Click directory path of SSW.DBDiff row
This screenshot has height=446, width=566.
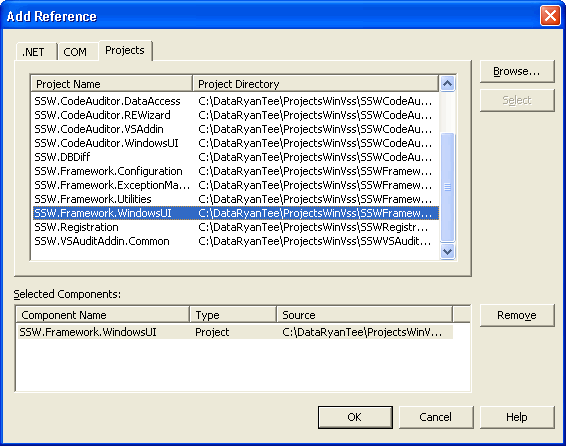pos(315,157)
